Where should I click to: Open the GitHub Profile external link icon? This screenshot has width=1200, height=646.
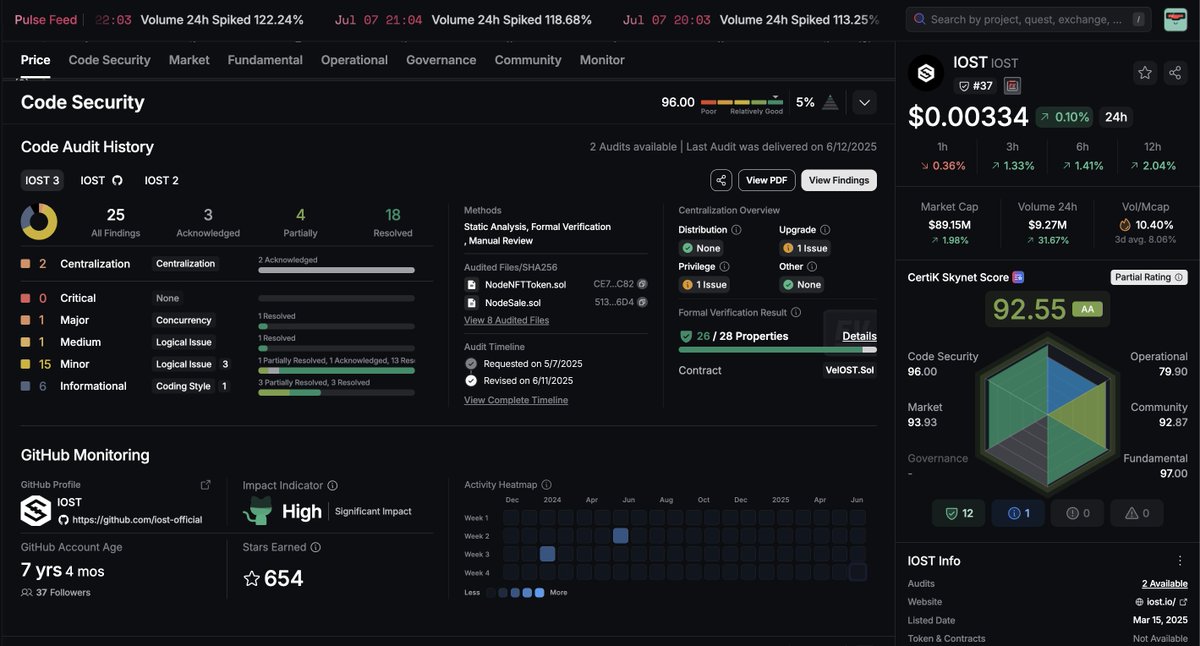[206, 485]
